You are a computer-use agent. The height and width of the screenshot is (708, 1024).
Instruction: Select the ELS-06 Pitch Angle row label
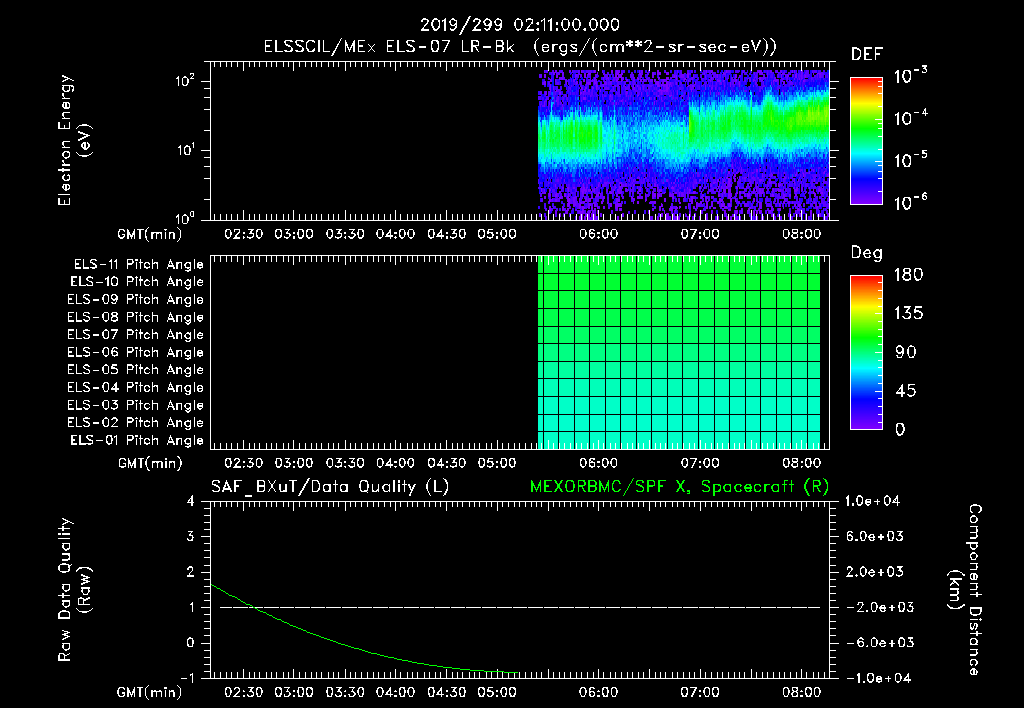point(135,353)
